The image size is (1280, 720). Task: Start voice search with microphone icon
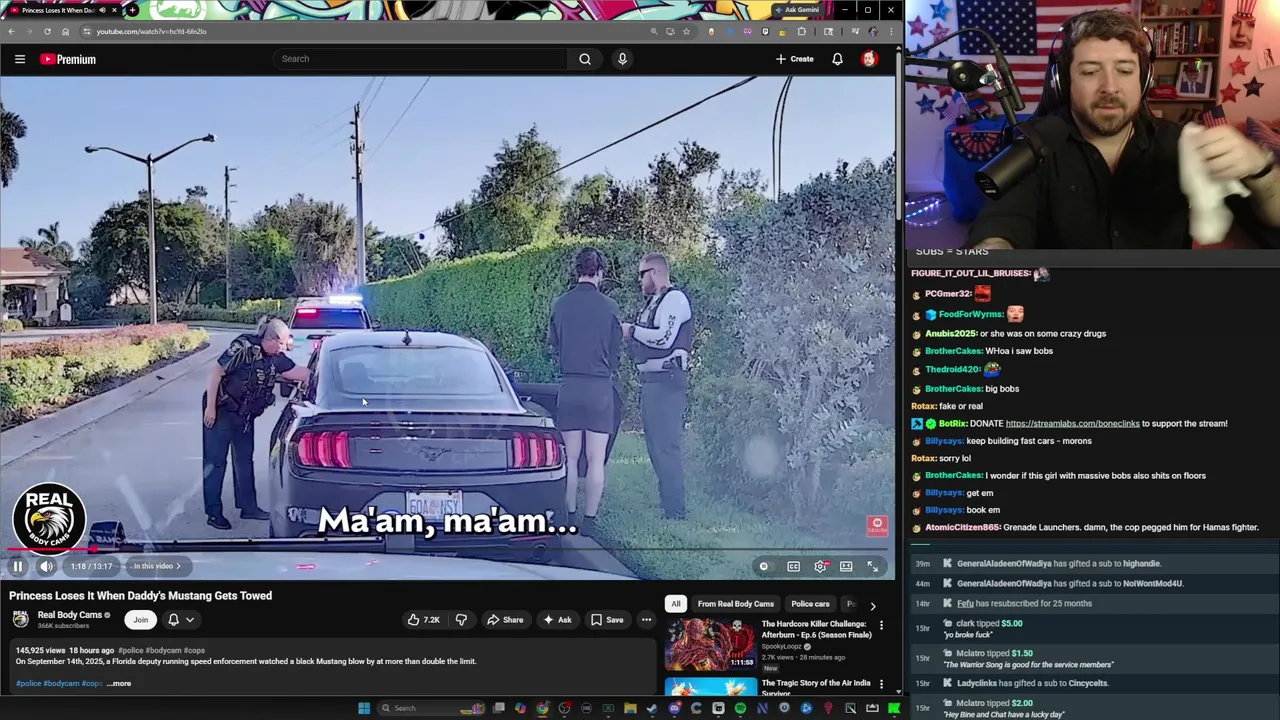(622, 59)
